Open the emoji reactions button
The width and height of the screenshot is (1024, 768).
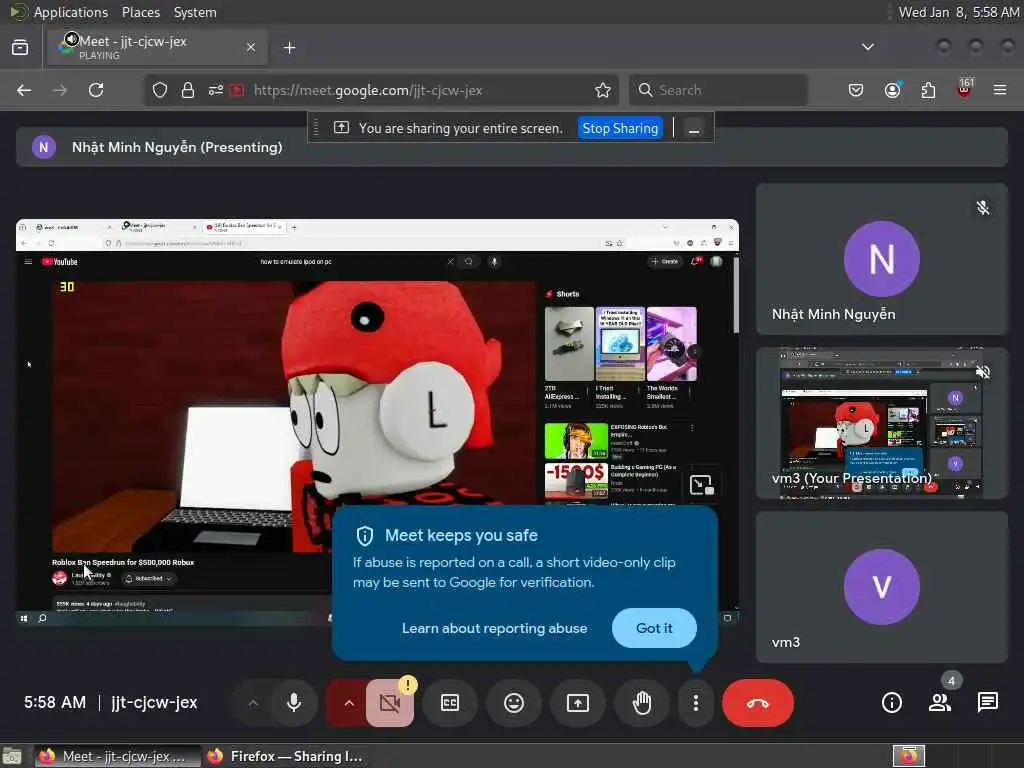click(x=514, y=703)
